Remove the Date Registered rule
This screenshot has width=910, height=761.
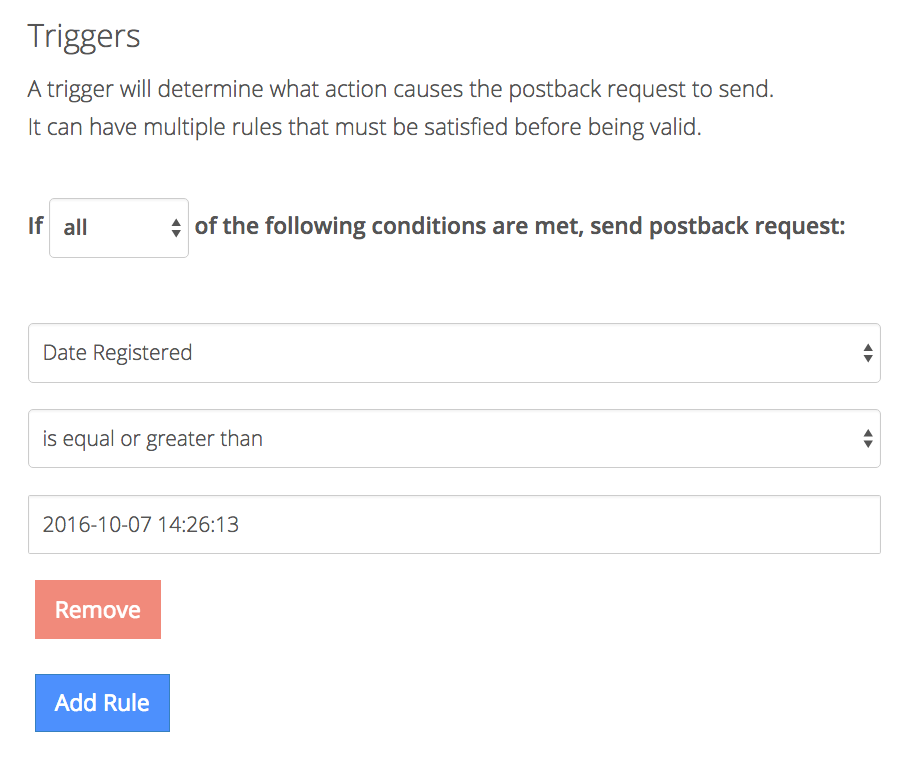pos(98,610)
